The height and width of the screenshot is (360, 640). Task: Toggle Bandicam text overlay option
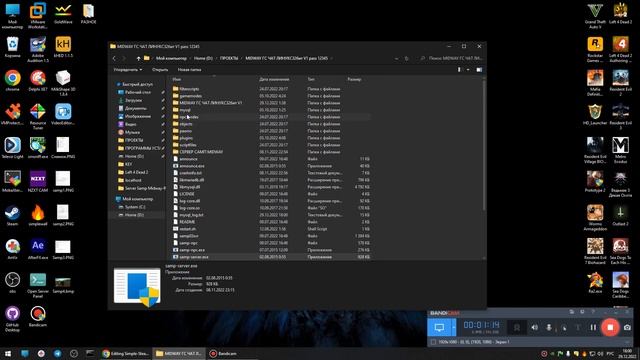[578, 327]
